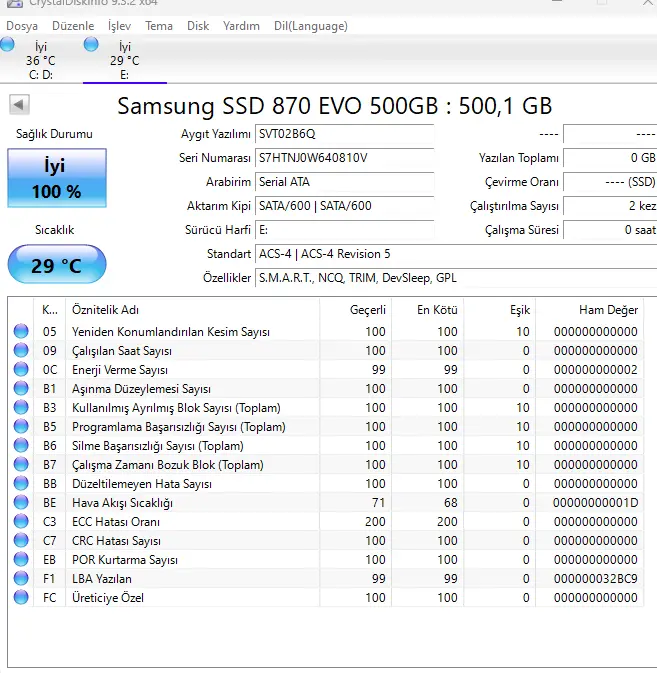Select row POR Kurtarma Sayısı
This screenshot has width=657, height=673.
click(325, 560)
